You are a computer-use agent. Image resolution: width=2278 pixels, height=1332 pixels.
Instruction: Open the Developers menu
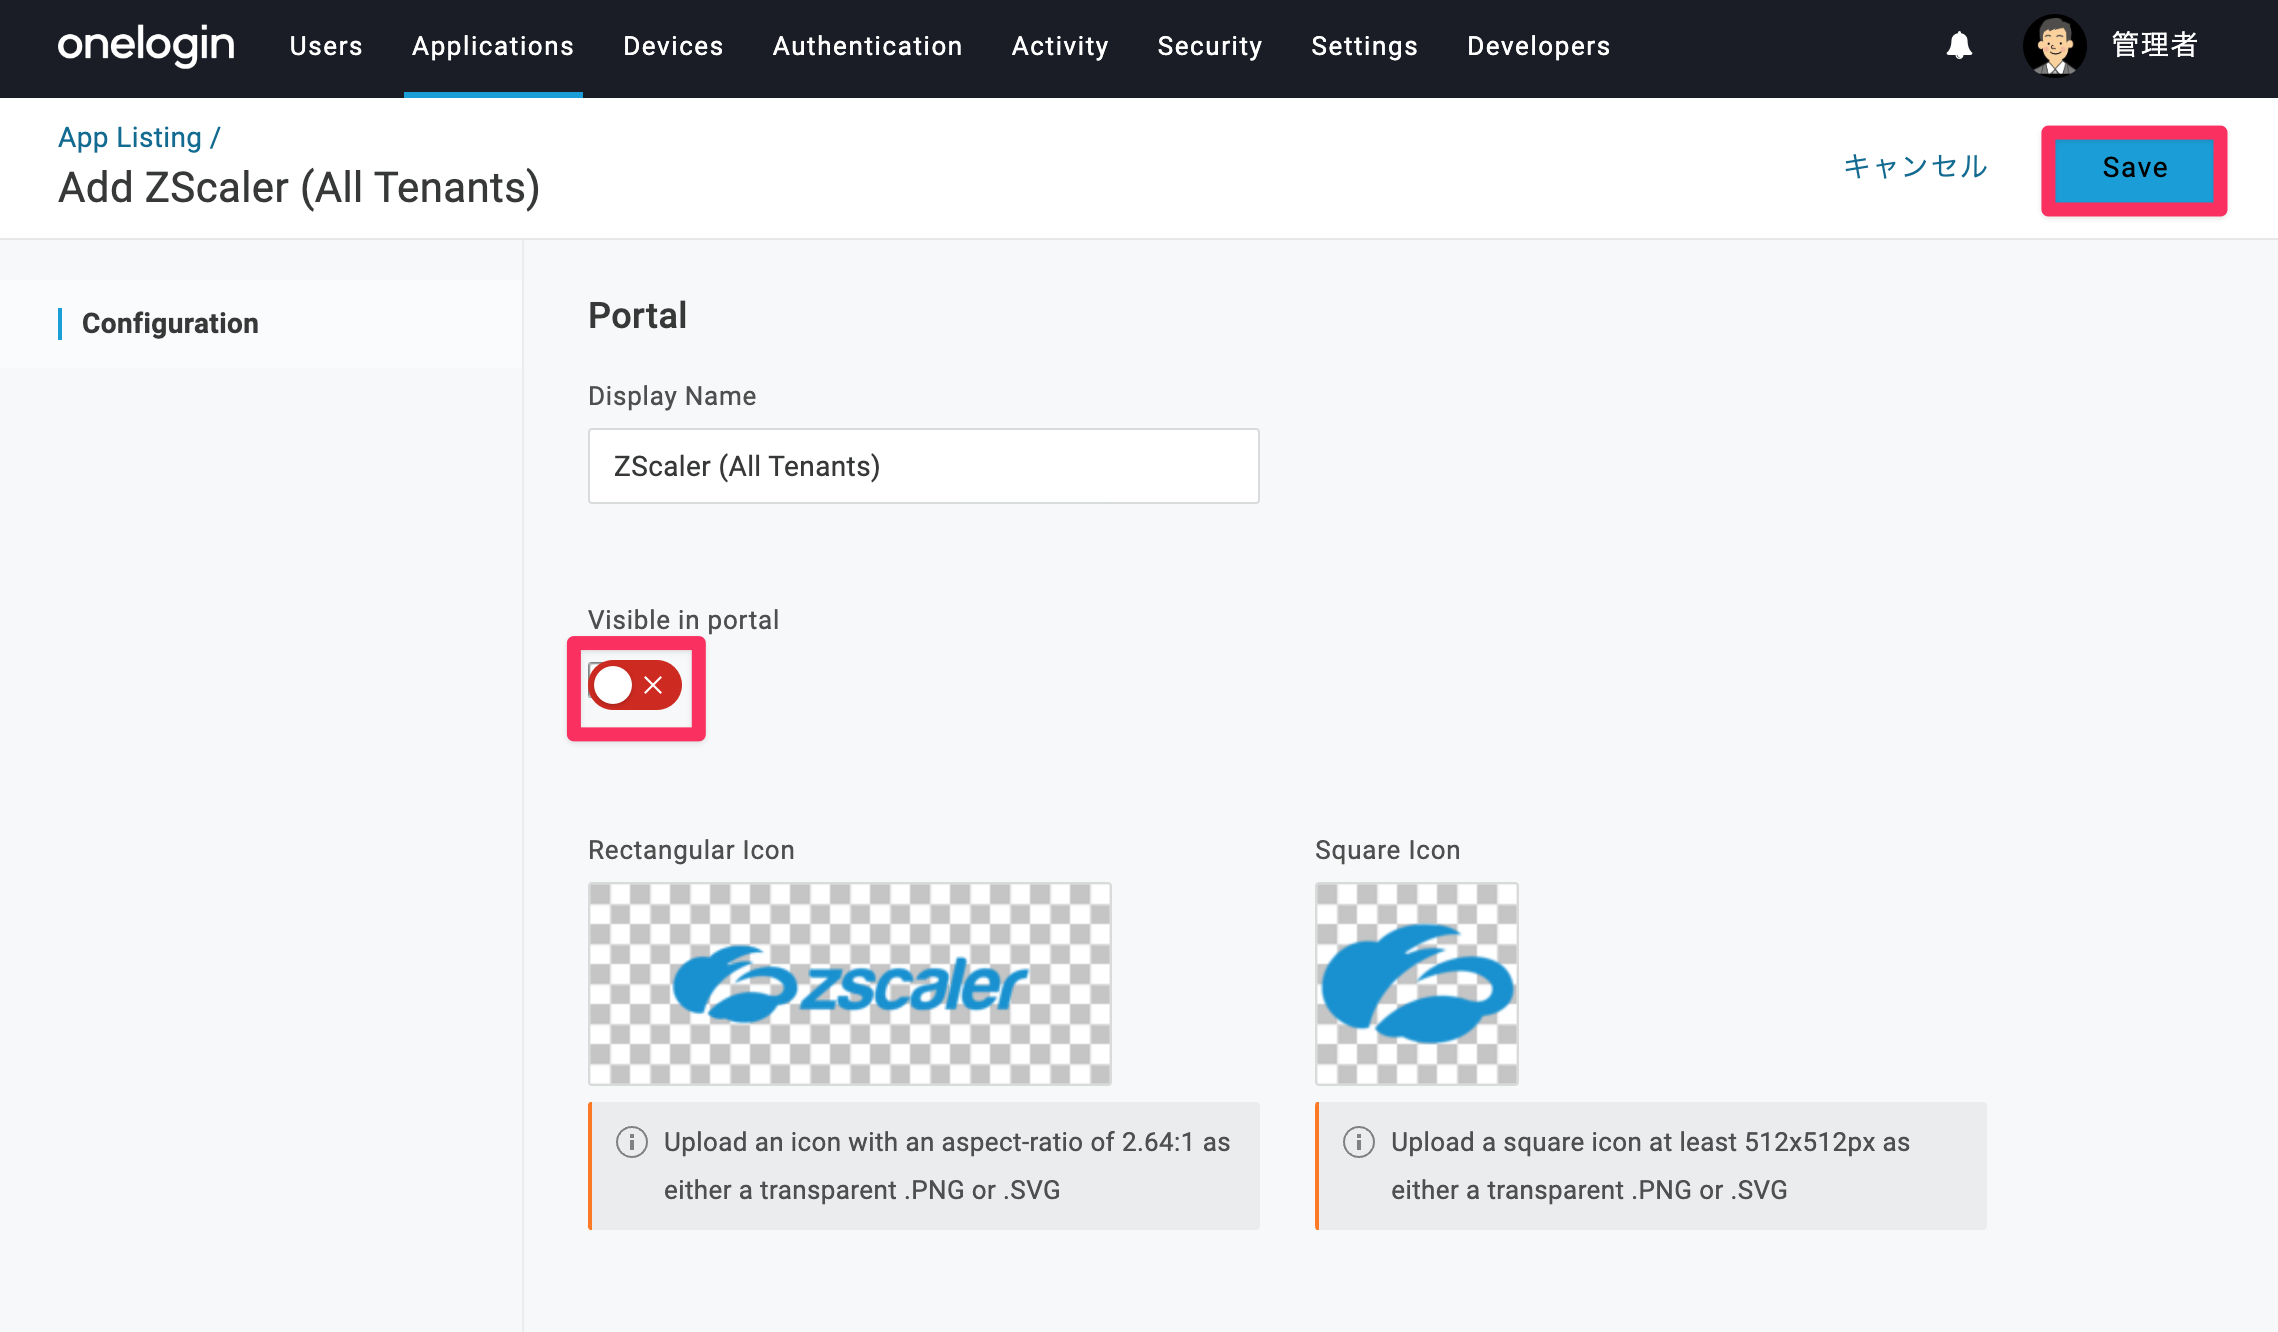[1538, 46]
